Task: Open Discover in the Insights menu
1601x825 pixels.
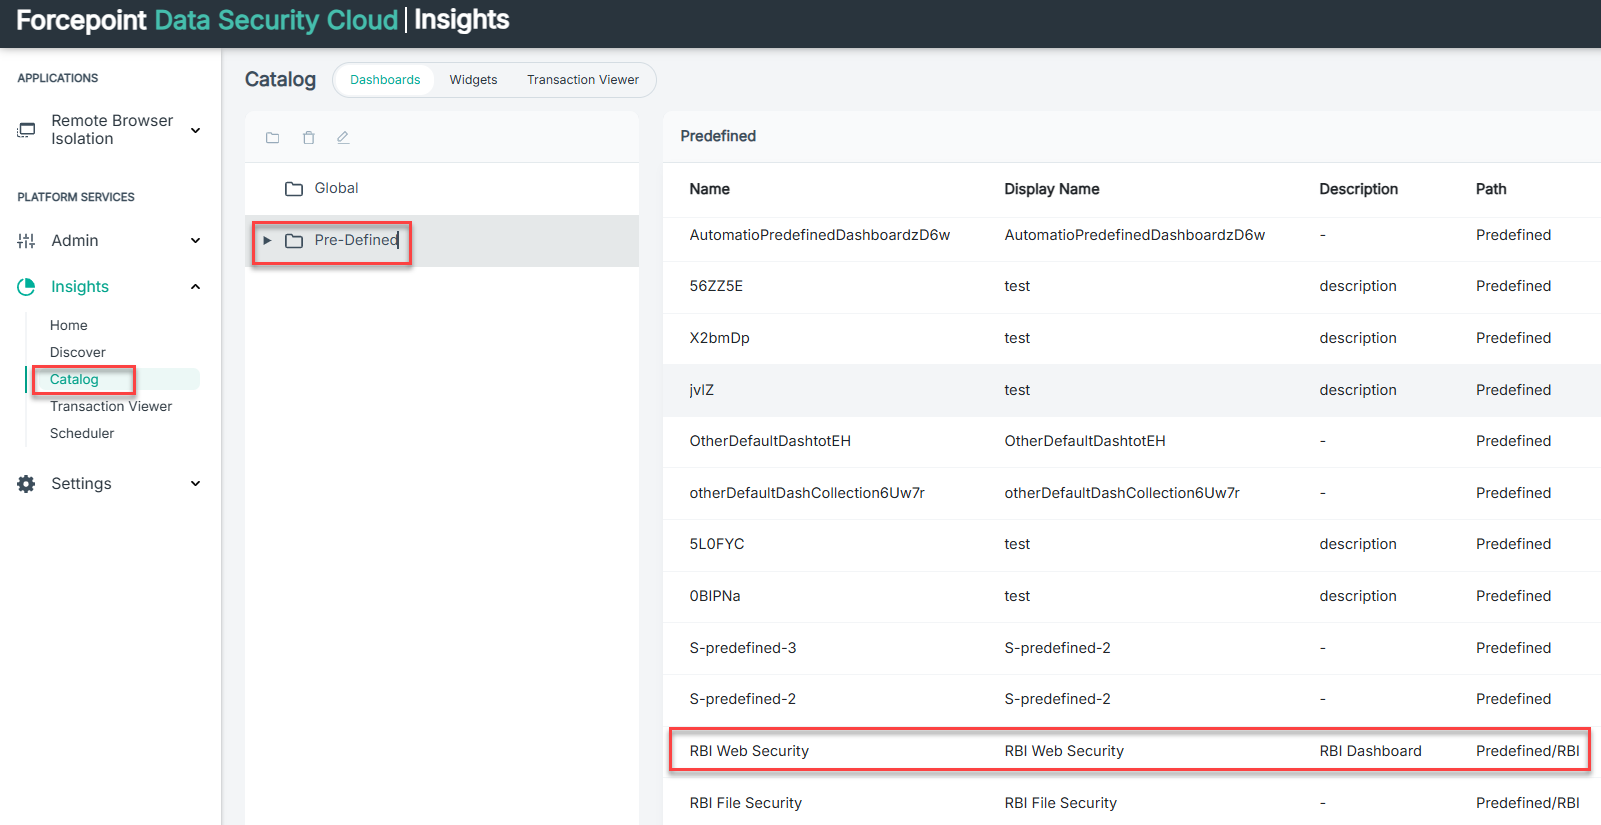Action: click(78, 353)
